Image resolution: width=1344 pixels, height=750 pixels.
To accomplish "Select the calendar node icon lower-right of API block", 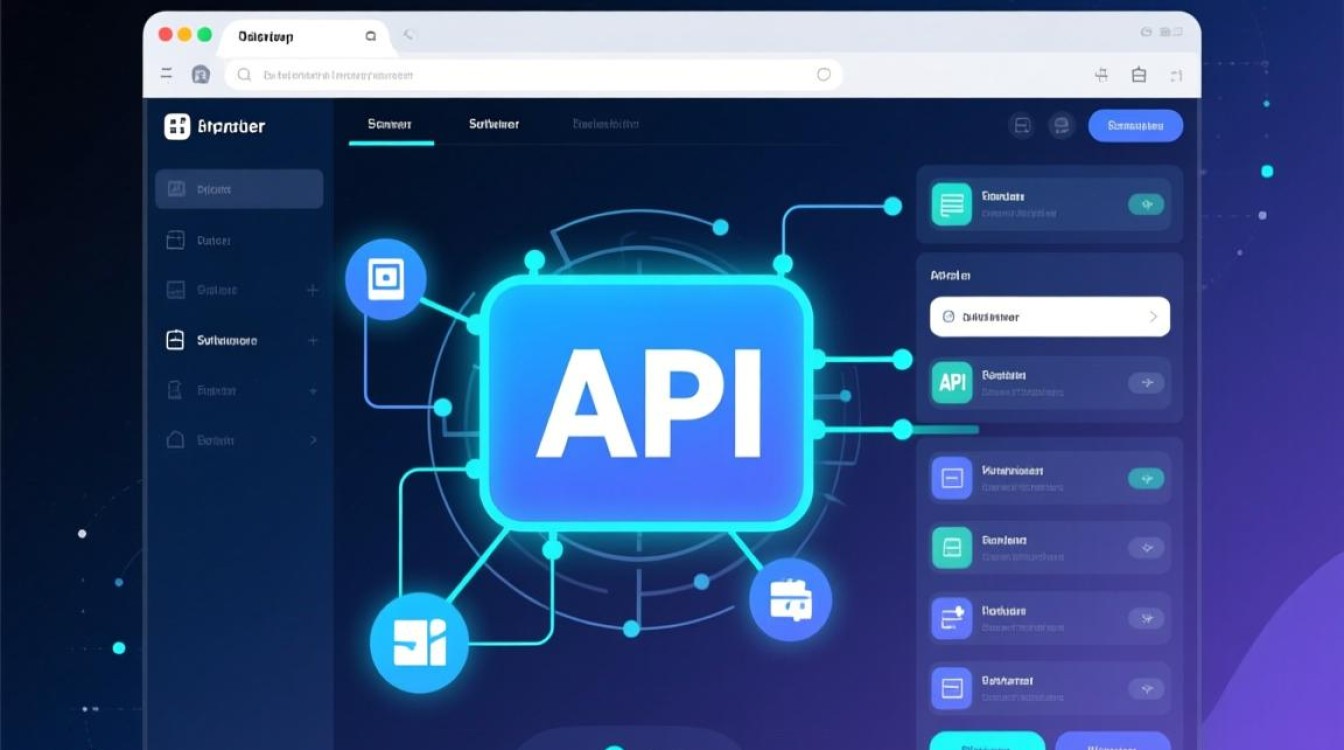I will coord(790,600).
